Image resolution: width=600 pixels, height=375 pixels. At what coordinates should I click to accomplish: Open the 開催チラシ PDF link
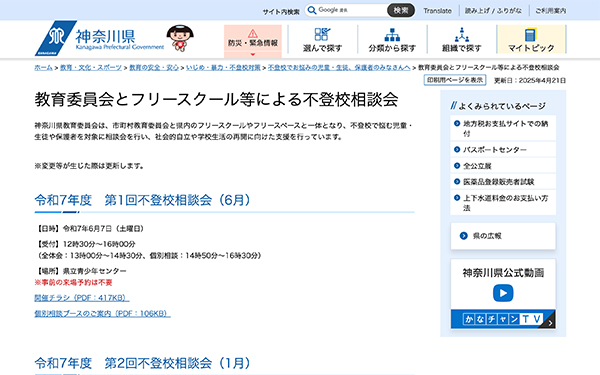(x=82, y=298)
